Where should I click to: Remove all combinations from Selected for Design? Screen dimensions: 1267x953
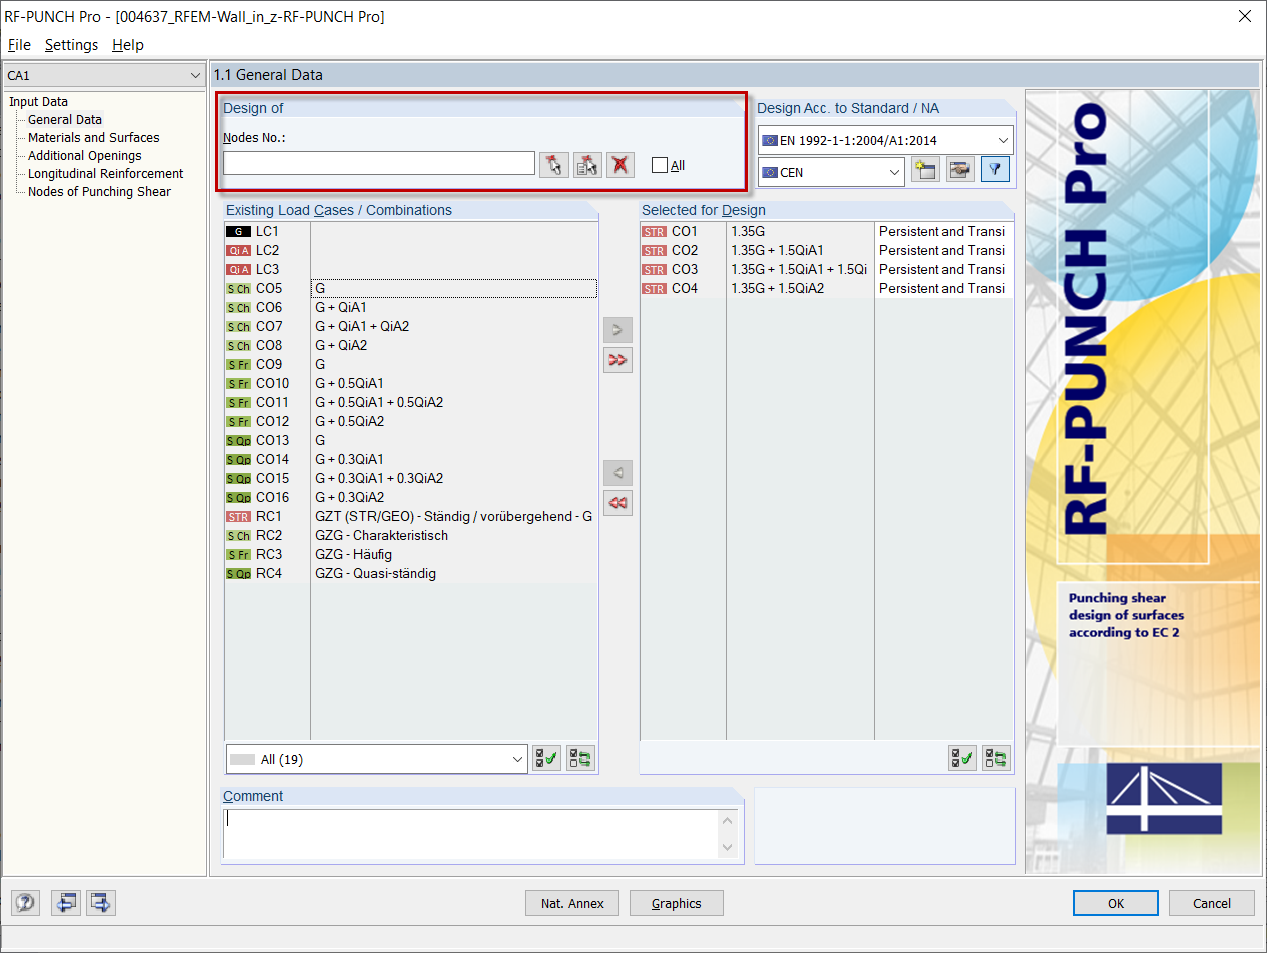617,503
